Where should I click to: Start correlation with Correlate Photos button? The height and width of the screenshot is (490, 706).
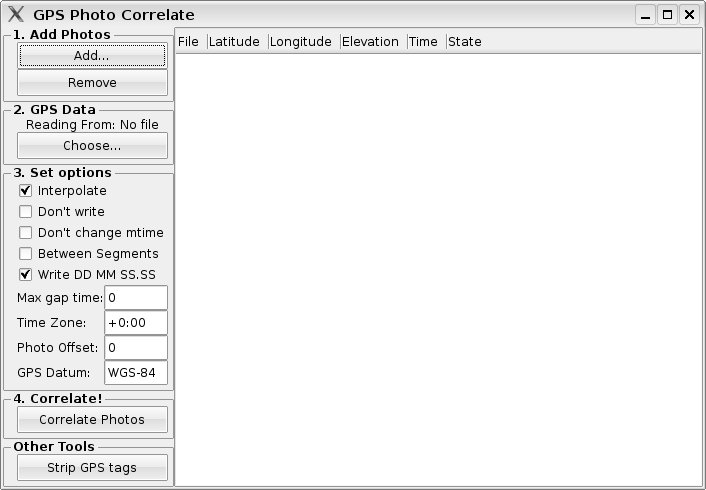92,420
